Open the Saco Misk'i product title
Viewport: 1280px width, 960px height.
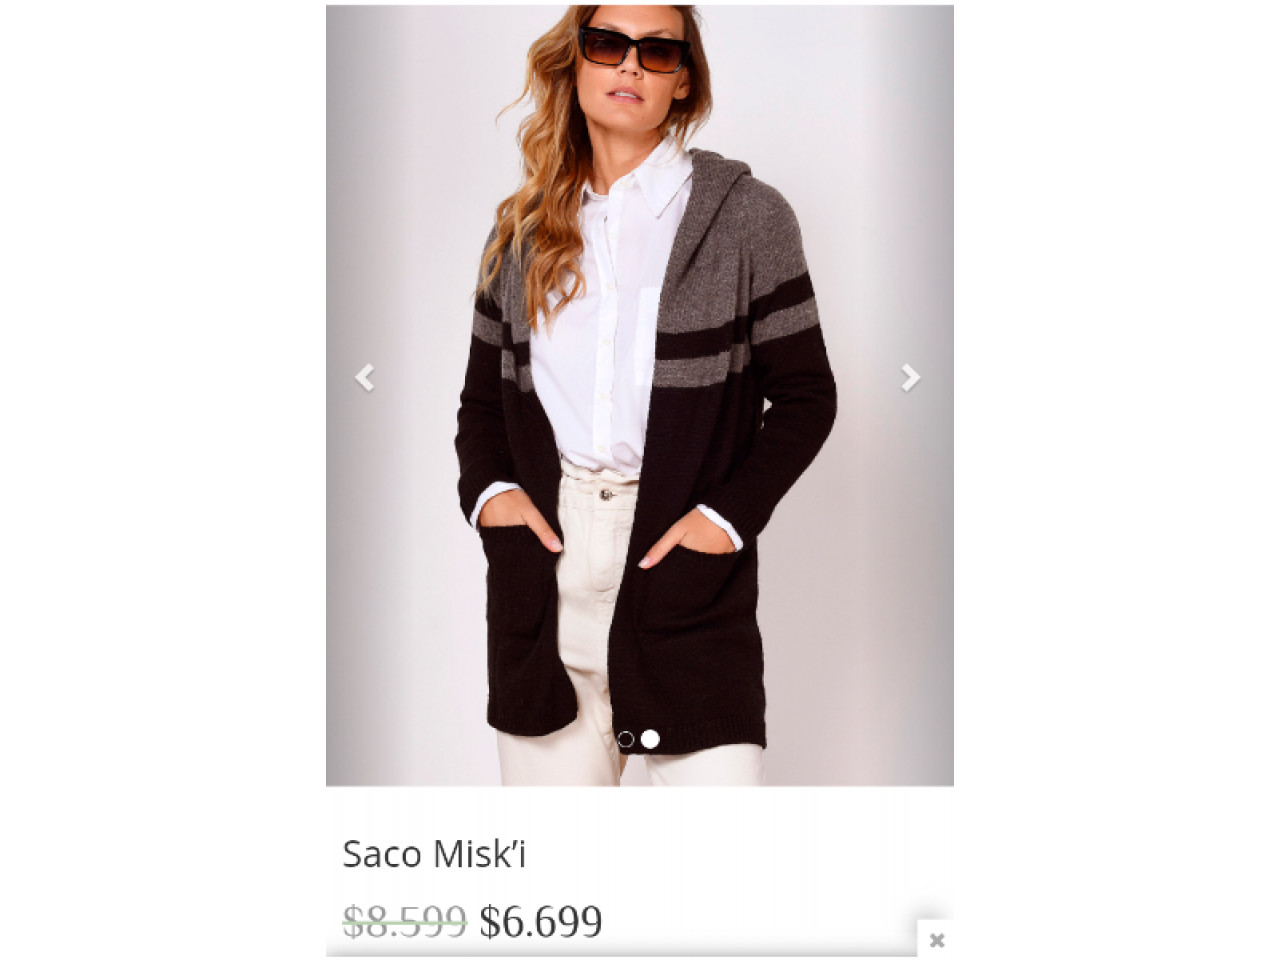[434, 854]
